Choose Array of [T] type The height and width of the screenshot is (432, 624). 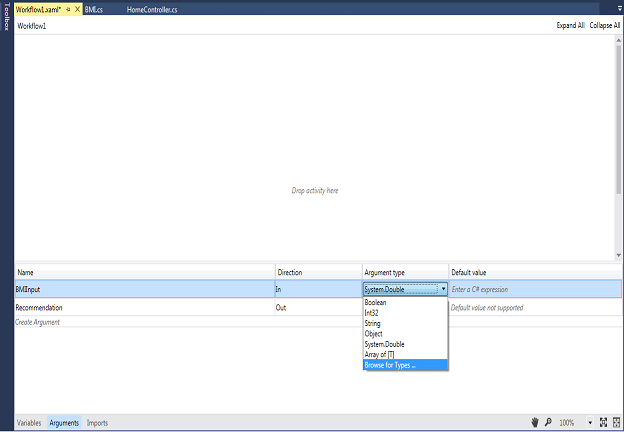point(405,354)
